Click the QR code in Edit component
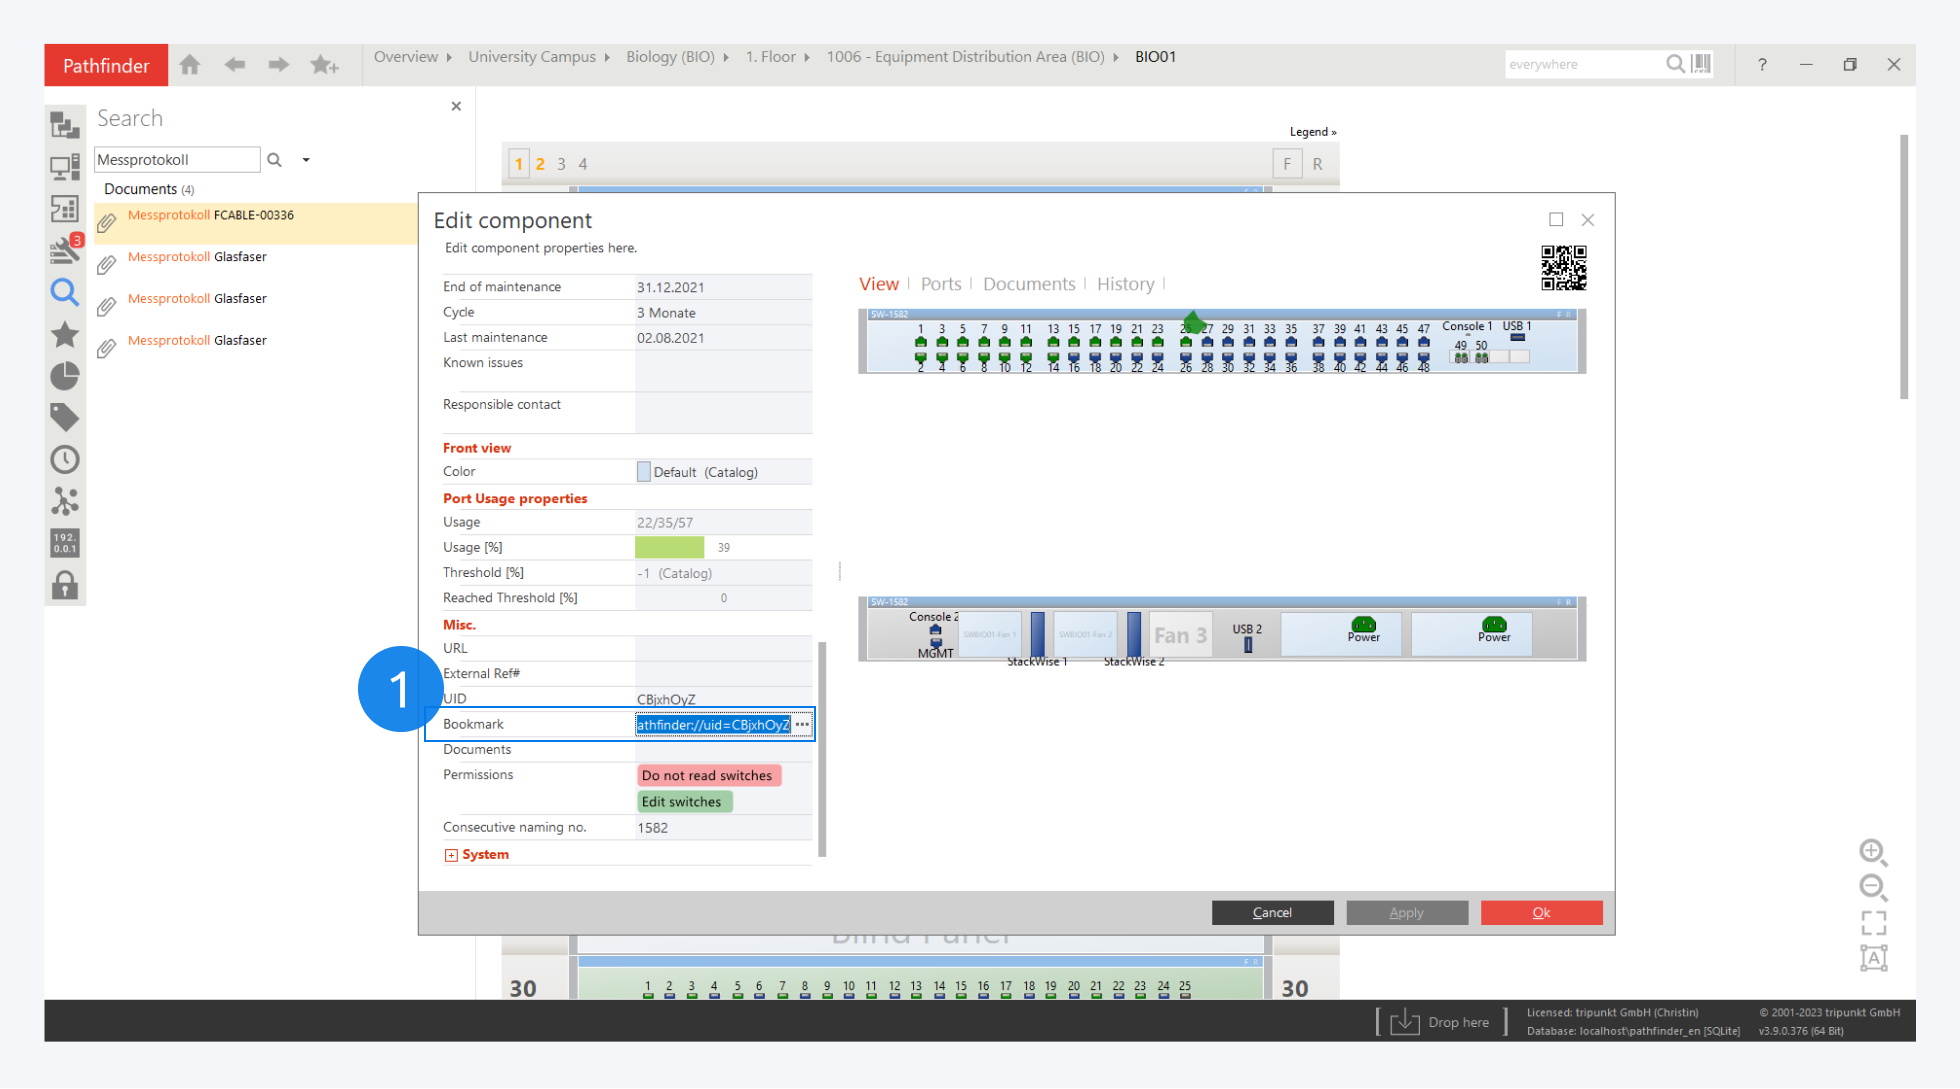Image resolution: width=1960 pixels, height=1089 pixels. 1563,268
